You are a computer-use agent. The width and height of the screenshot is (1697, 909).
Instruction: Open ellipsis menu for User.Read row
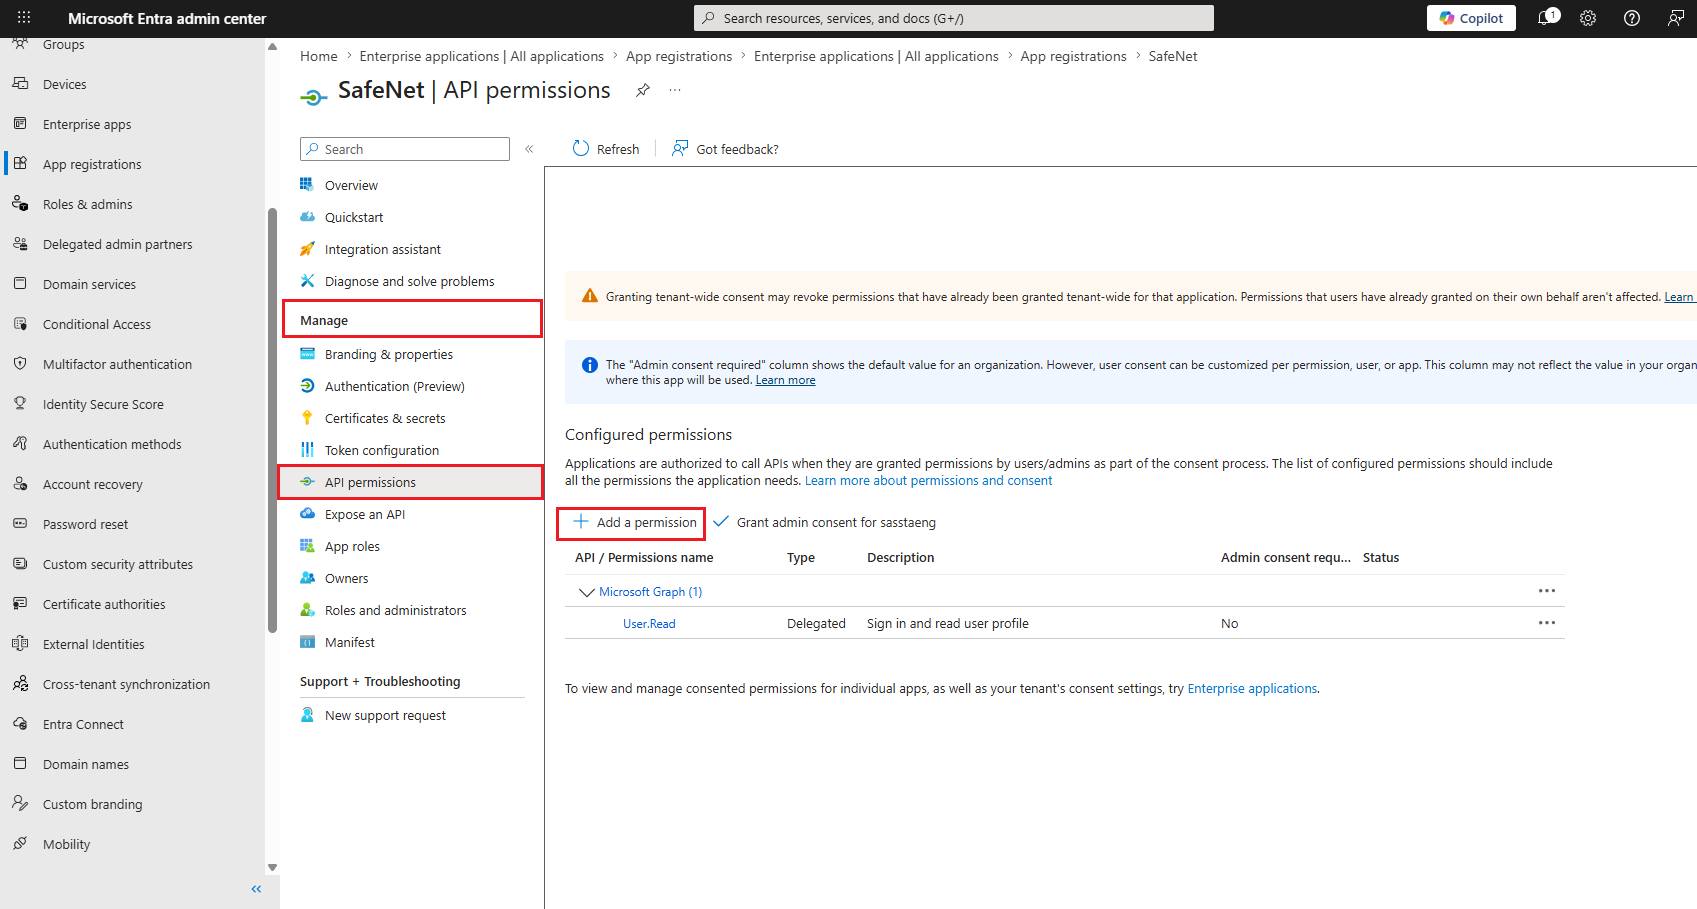(1547, 623)
